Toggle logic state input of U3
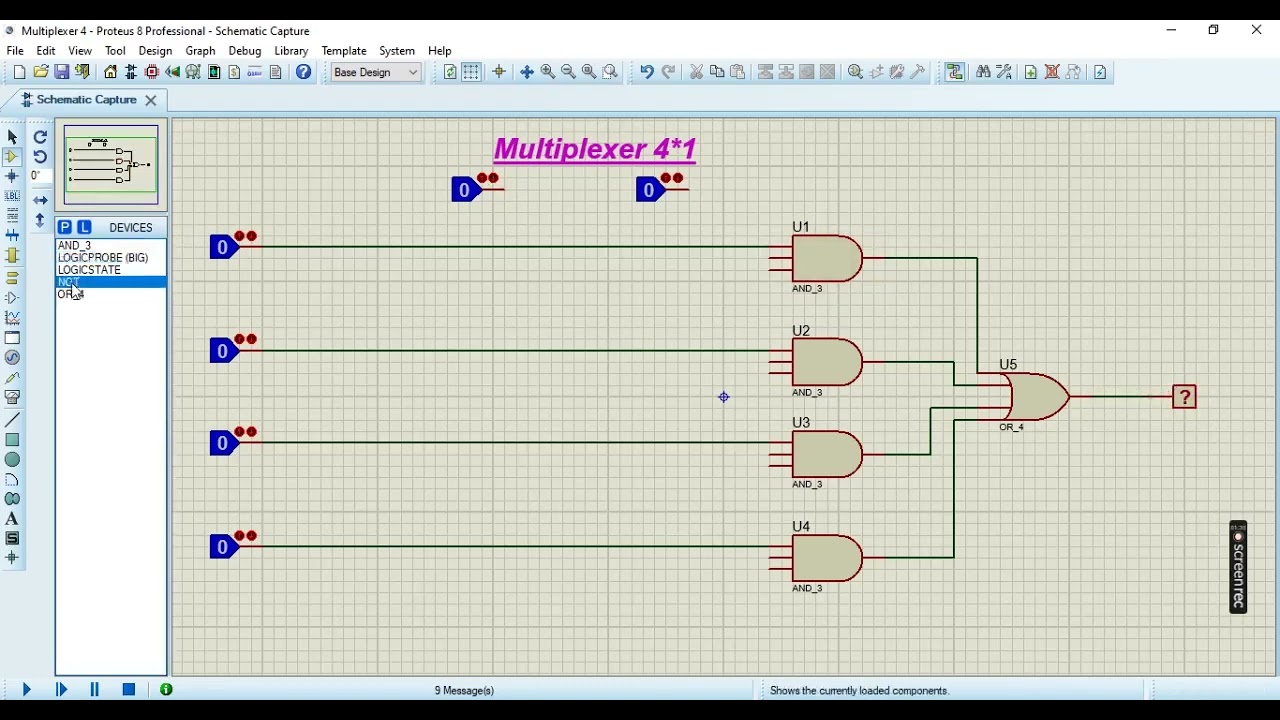Image resolution: width=1280 pixels, height=720 pixels. [x=224, y=443]
